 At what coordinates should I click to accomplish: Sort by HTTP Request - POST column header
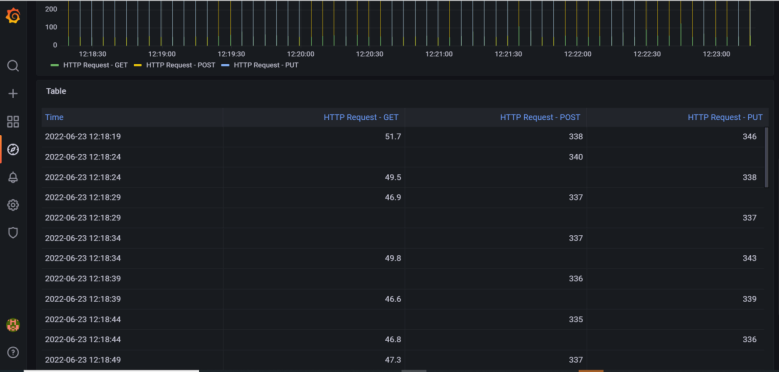point(540,117)
